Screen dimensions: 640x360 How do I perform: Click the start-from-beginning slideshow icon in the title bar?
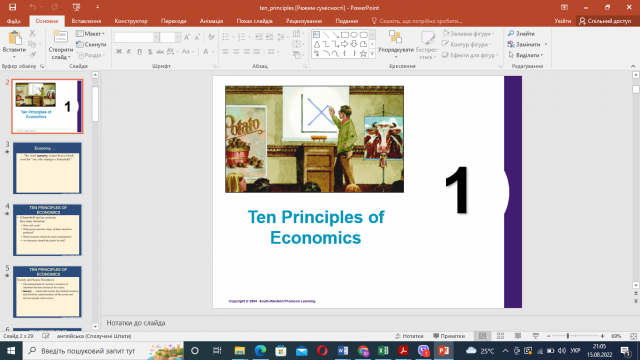(76, 7)
